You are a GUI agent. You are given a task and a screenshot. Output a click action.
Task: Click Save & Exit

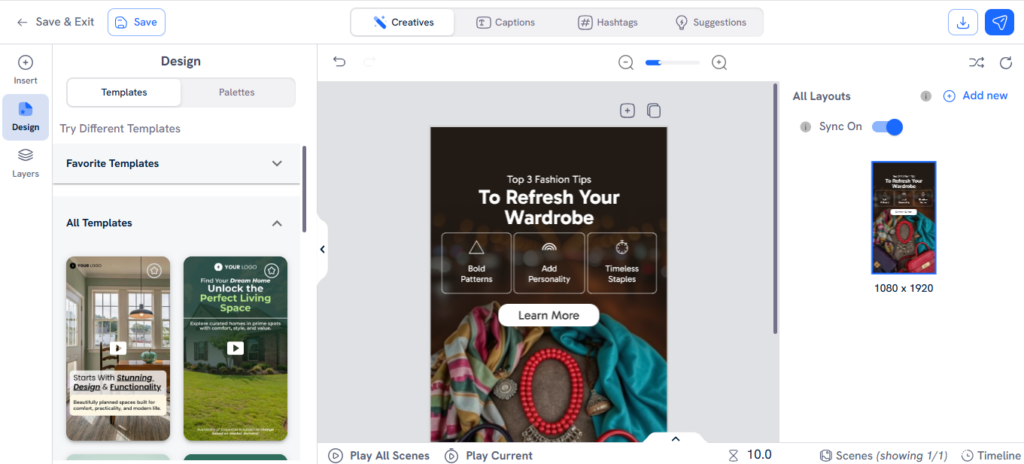(65, 22)
